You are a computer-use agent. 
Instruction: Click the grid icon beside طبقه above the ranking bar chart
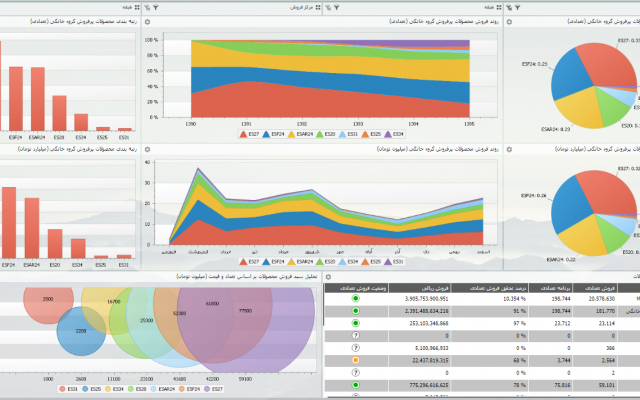point(137,7)
